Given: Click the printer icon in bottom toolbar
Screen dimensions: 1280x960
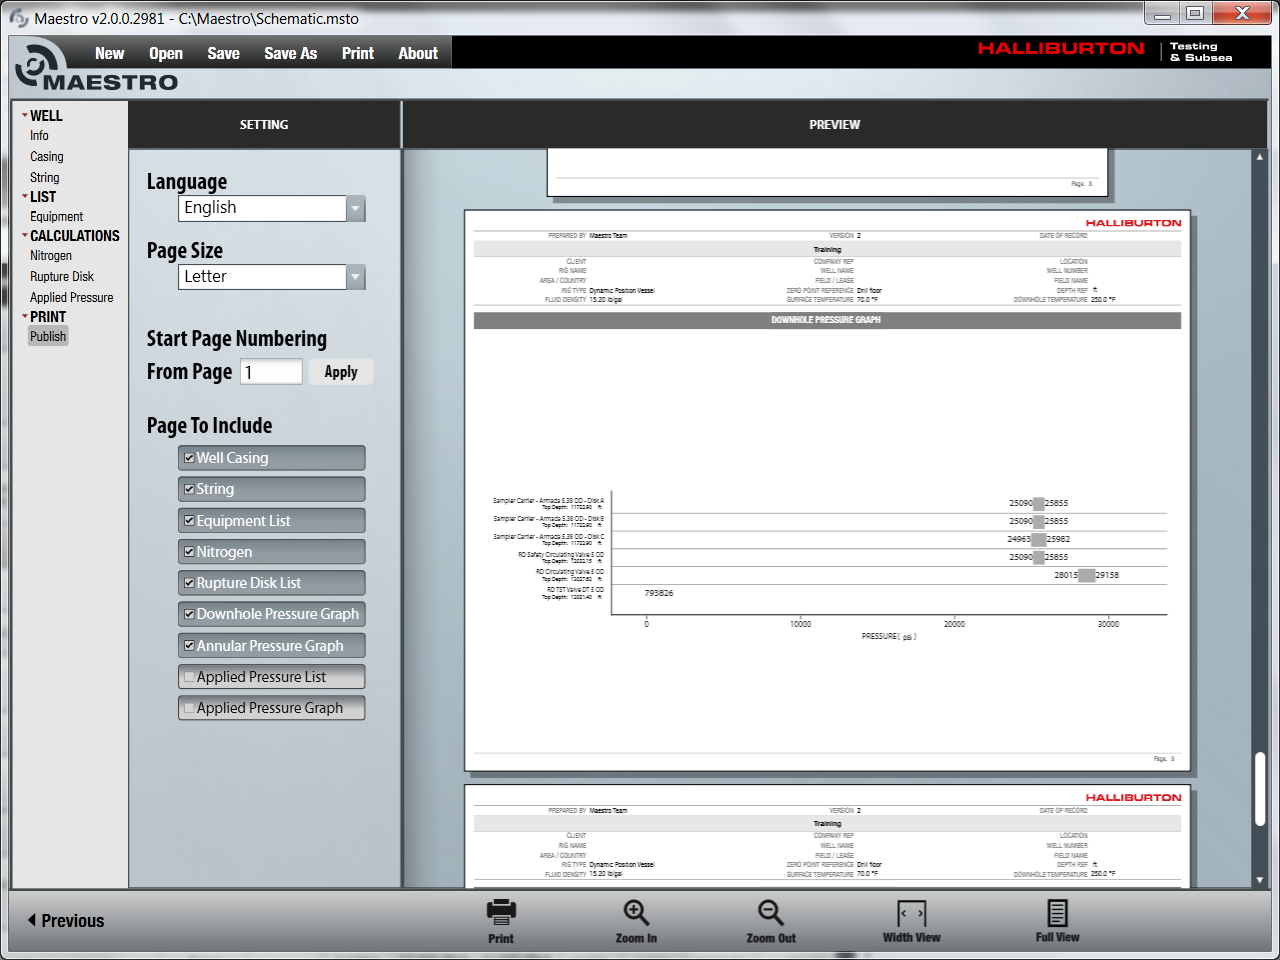Looking at the screenshot, I should (501, 911).
